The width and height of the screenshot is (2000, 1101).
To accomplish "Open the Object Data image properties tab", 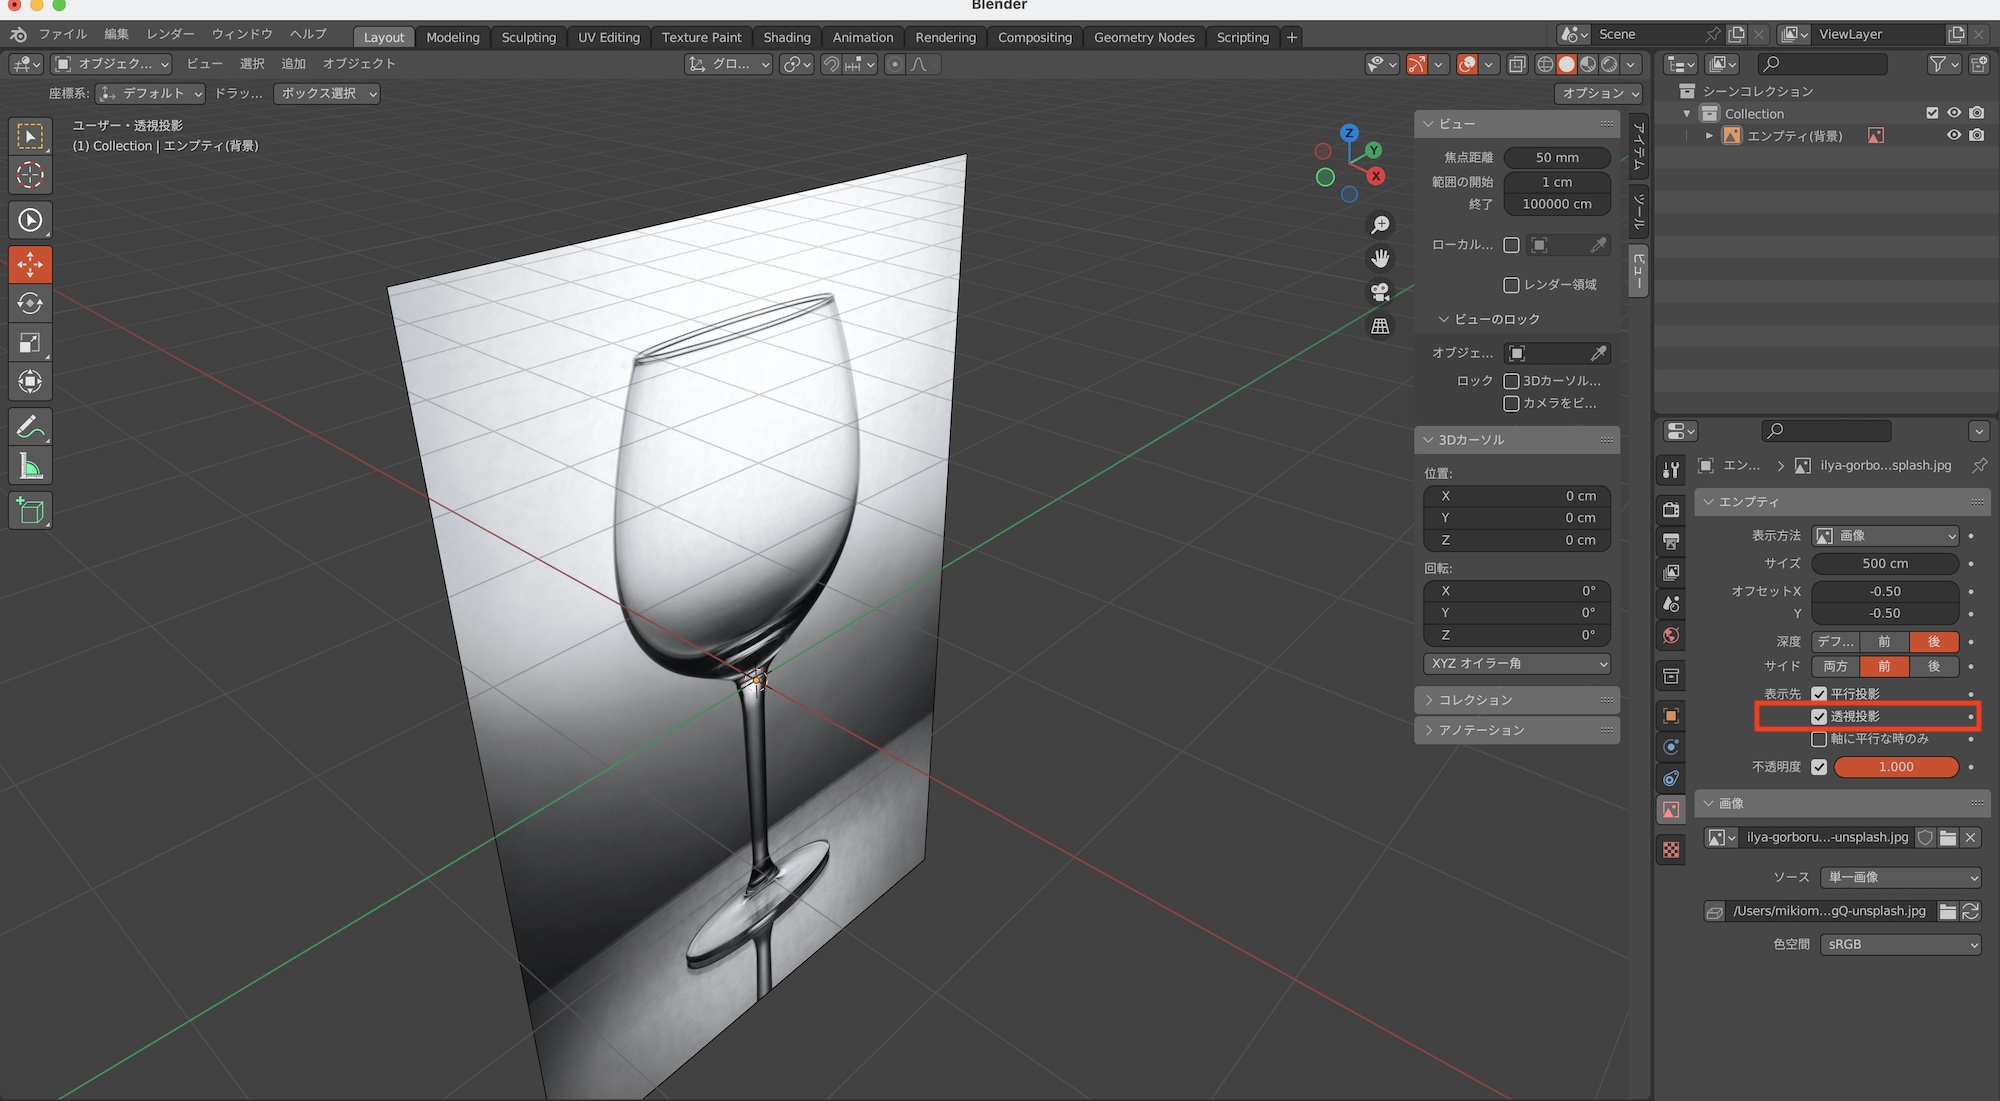I will [1671, 809].
